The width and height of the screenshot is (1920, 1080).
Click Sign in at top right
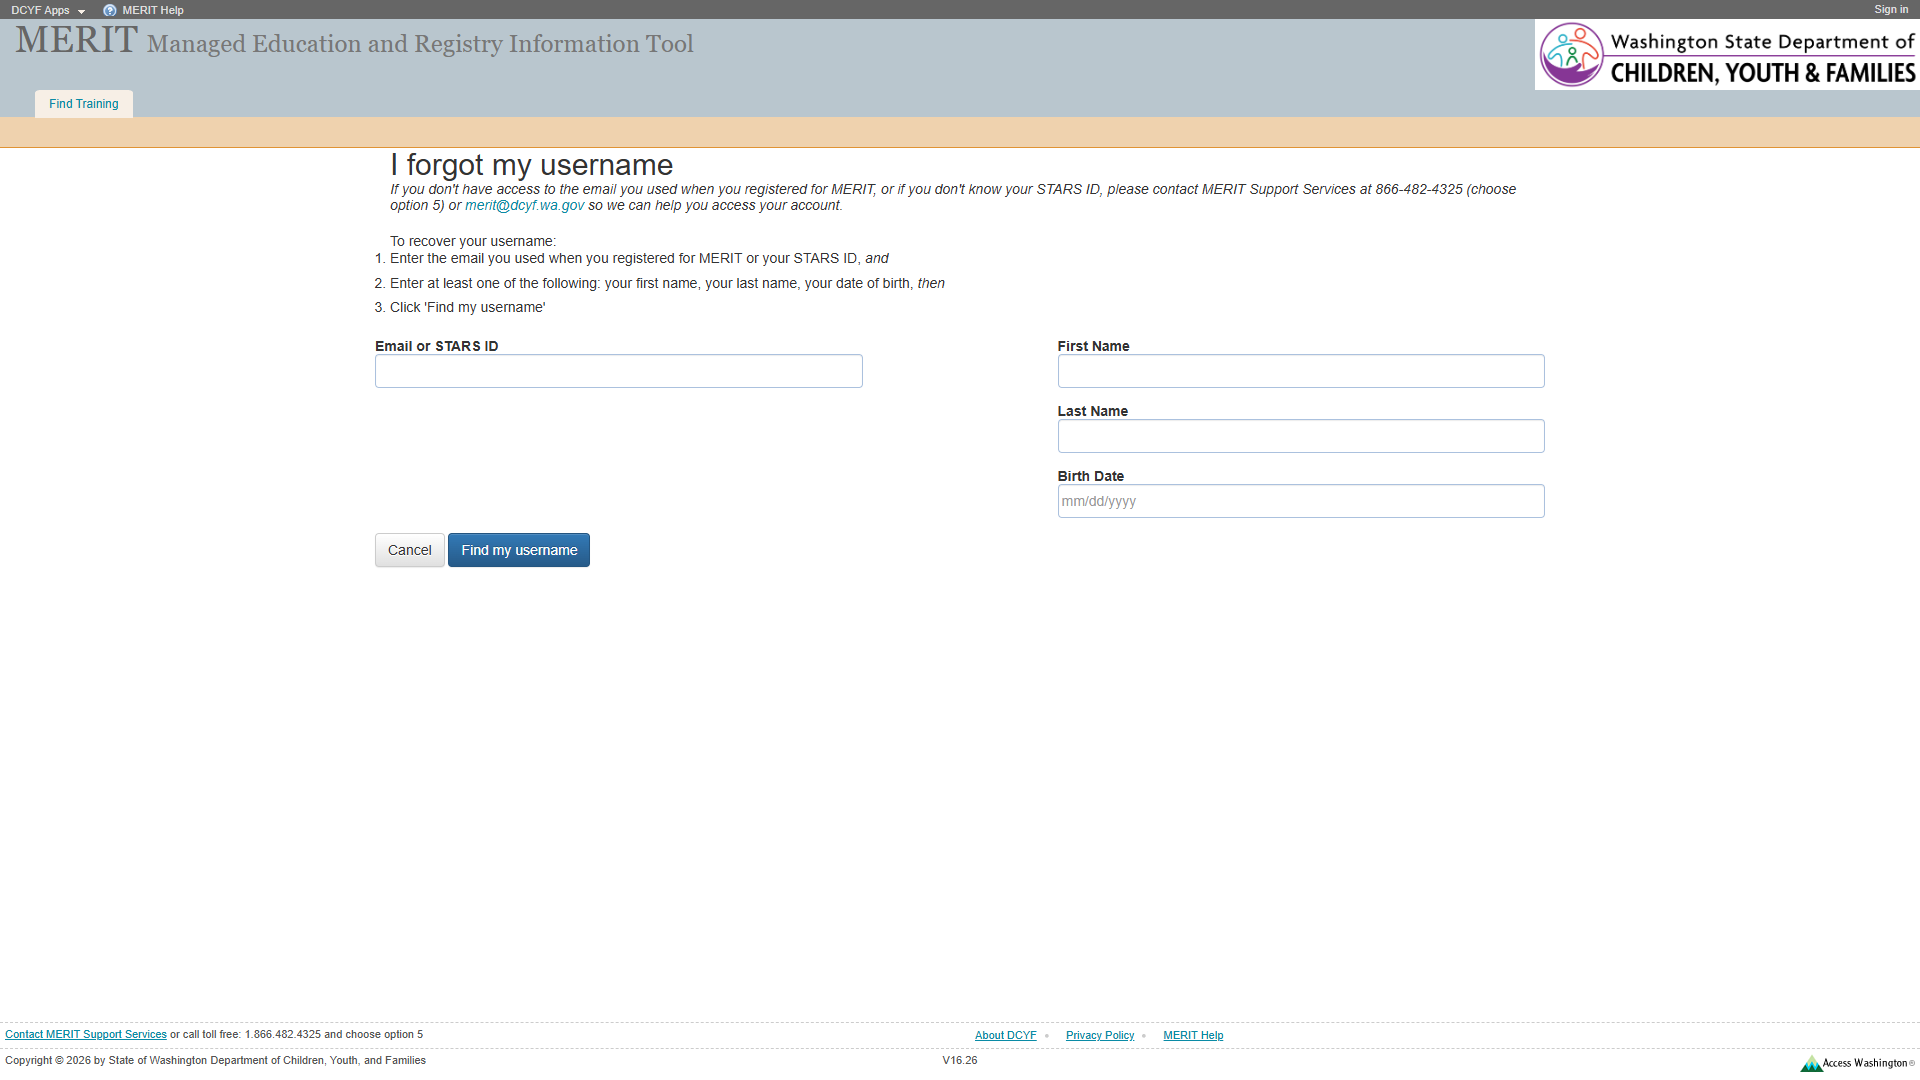click(x=1891, y=9)
